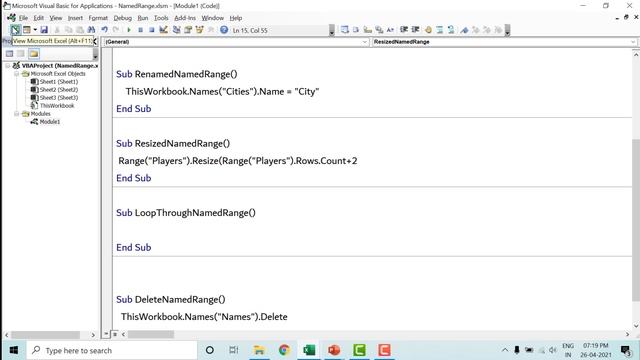Screen dimensions: 640x360
Task: Click the Comment Block icon
Action: pyautogui.click(x=440, y=30)
